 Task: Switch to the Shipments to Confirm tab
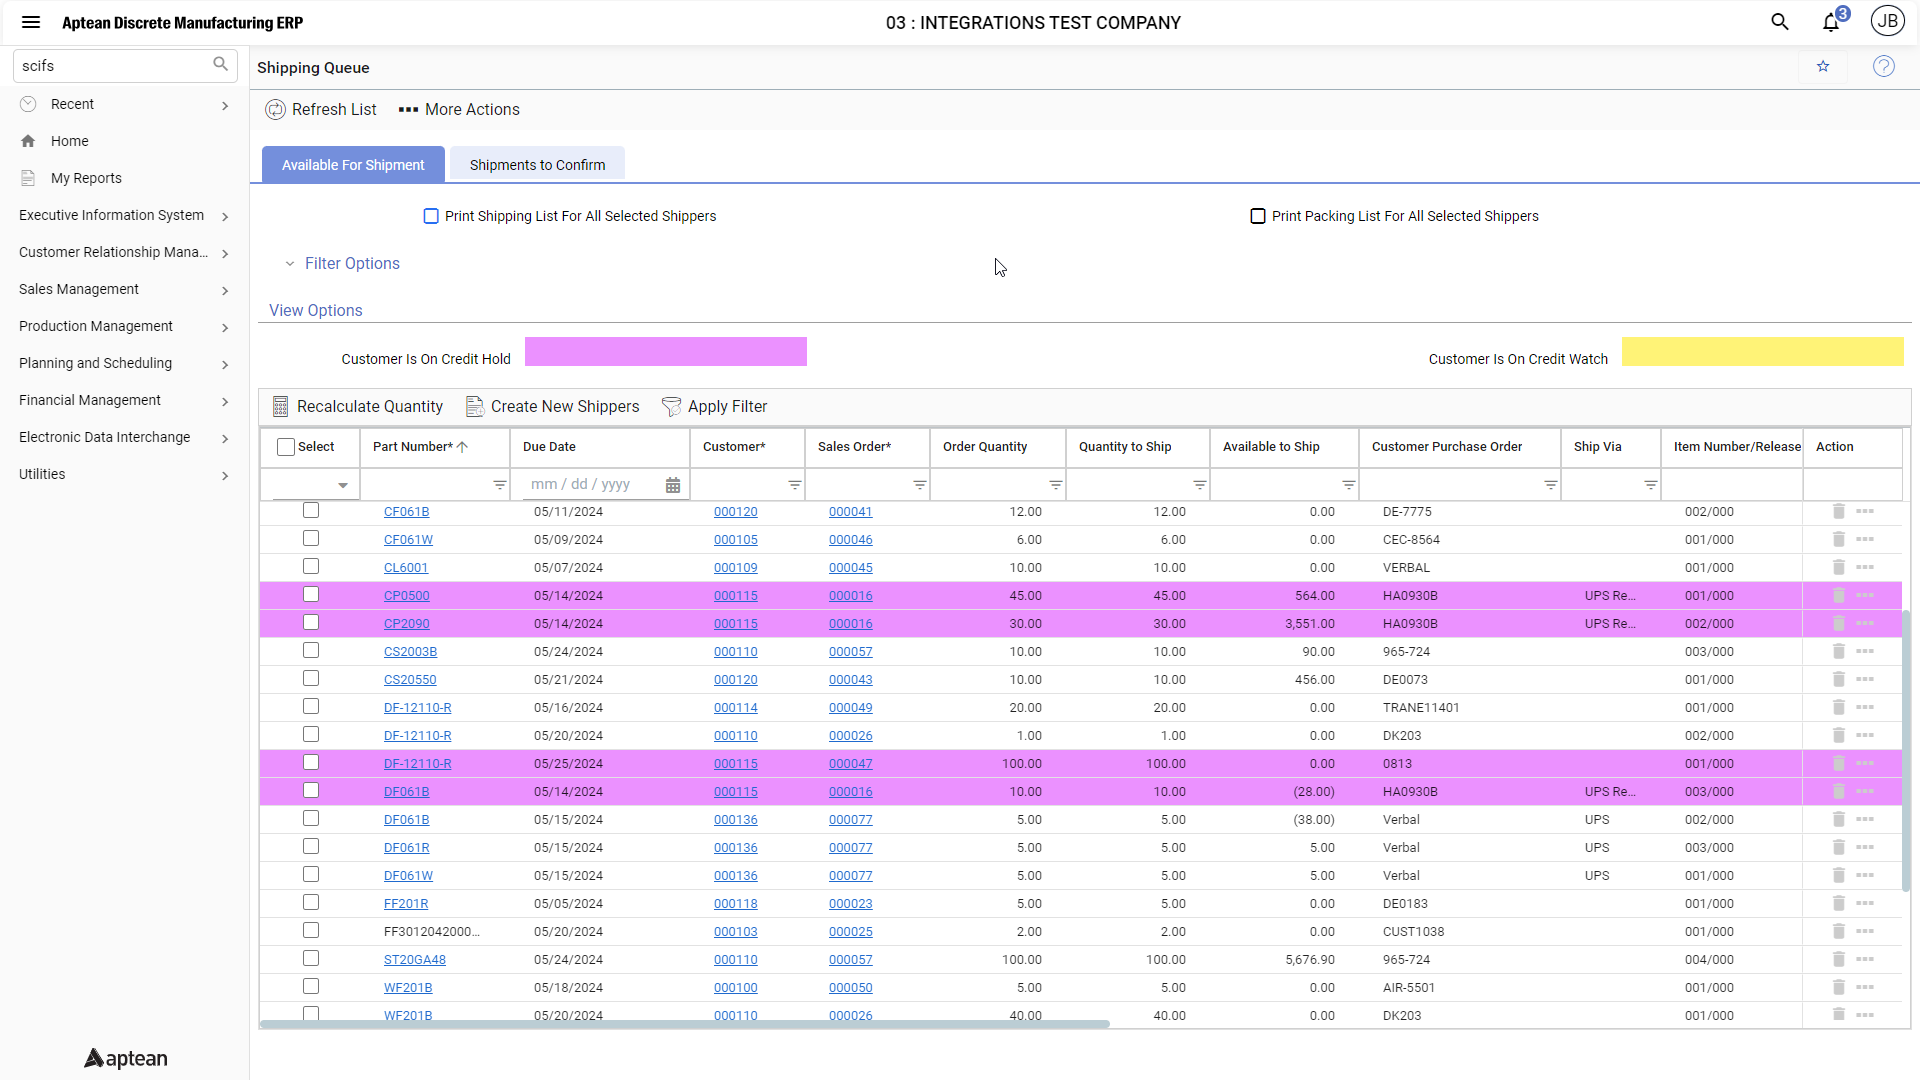coord(537,164)
